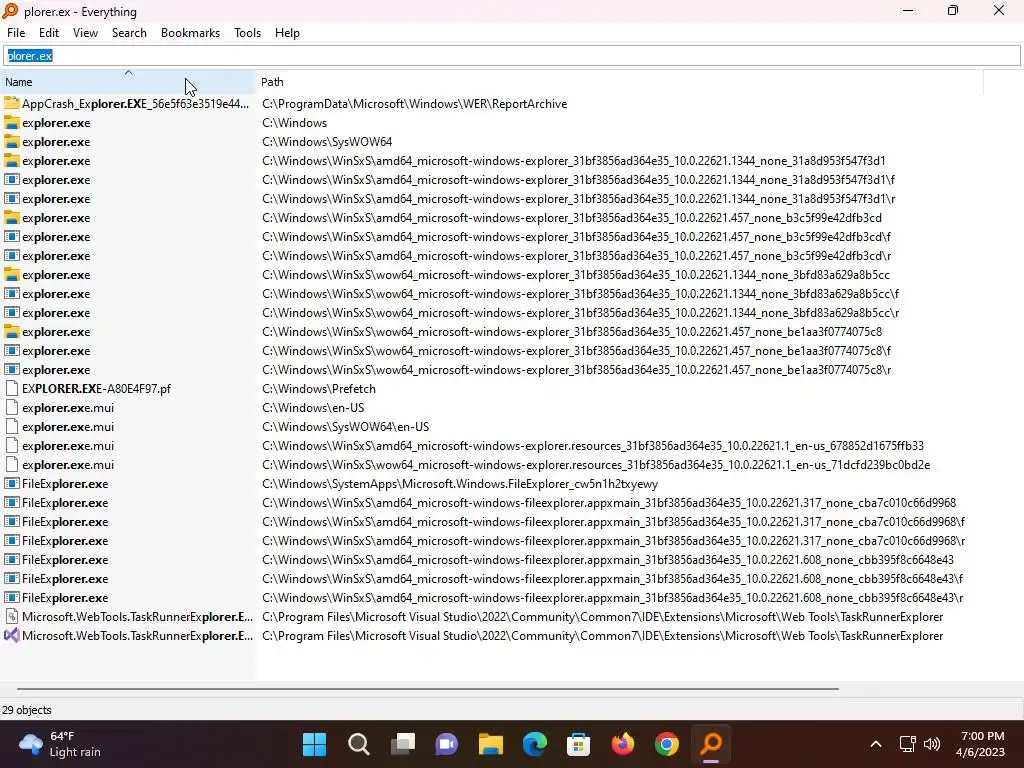The width and height of the screenshot is (1024, 768).
Task: Show hidden system tray icons
Action: coord(876,744)
